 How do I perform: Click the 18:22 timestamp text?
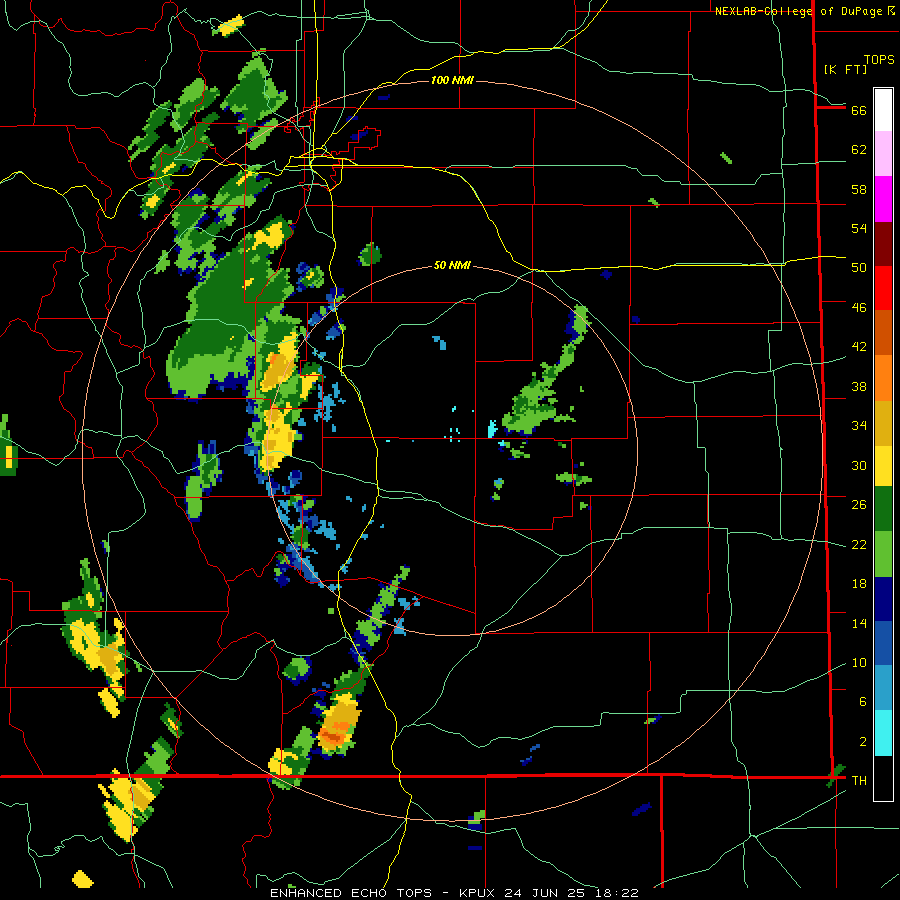pos(616,893)
